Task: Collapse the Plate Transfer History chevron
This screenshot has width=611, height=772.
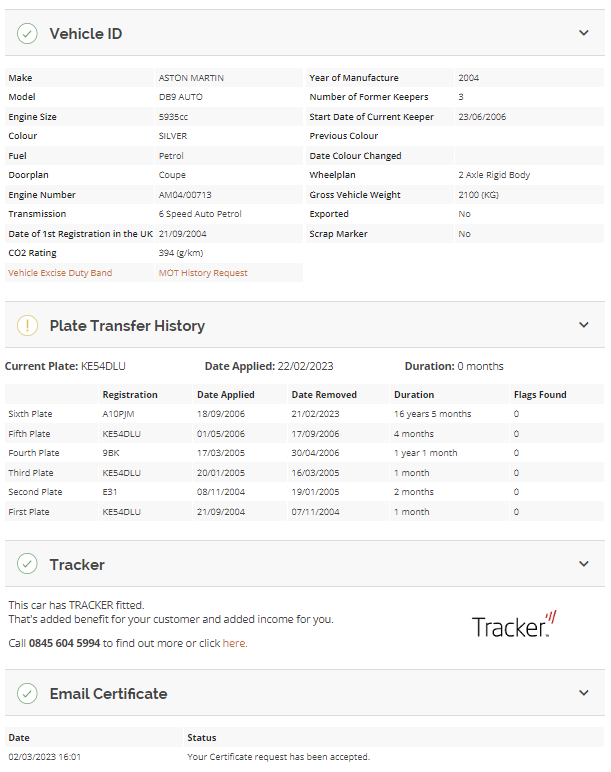Action: pyautogui.click(x=584, y=325)
